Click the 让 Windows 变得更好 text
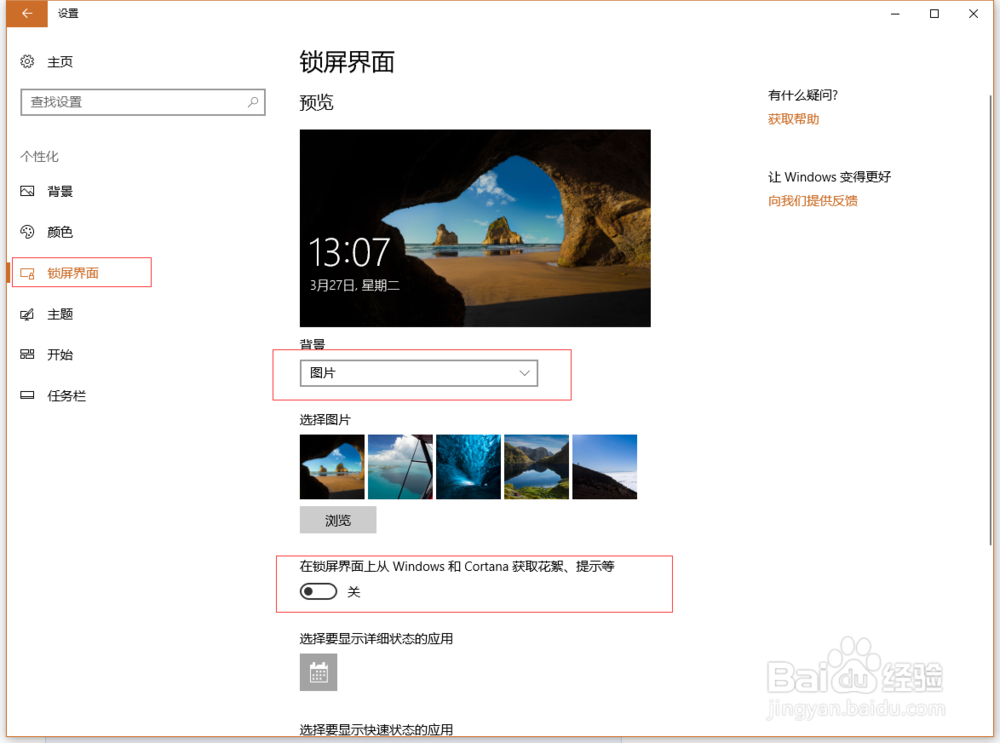1000x743 pixels. click(829, 177)
